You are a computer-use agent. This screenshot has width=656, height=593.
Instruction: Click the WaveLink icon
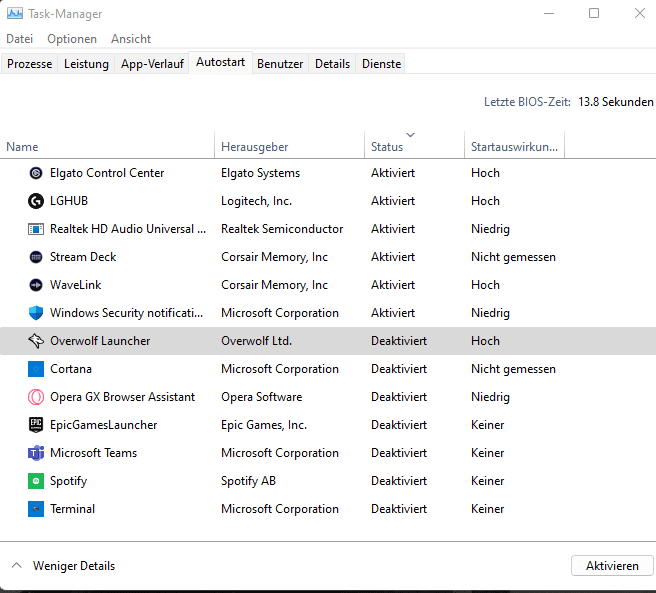pyautogui.click(x=36, y=285)
